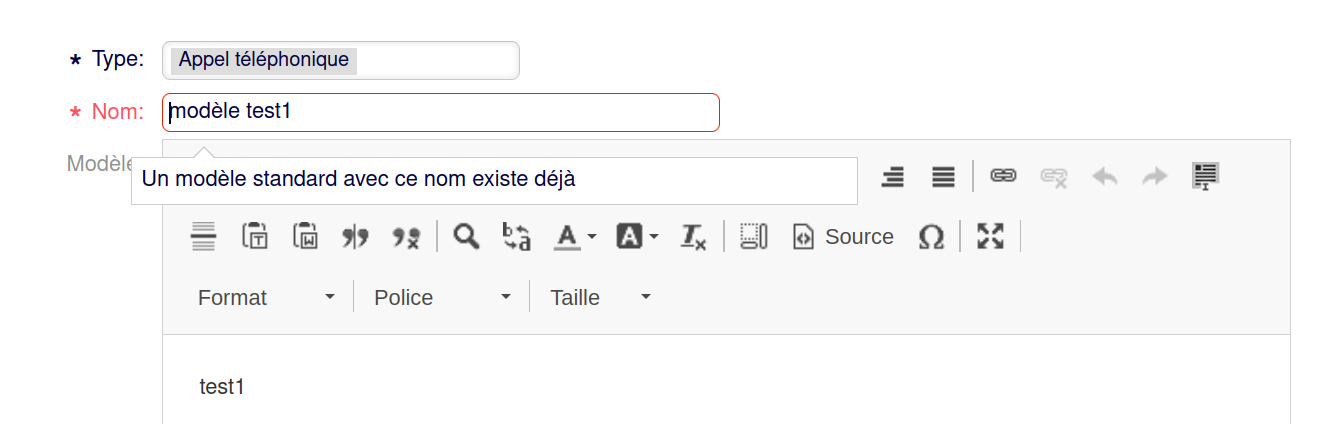Remove formatting from selected text

[693, 237]
